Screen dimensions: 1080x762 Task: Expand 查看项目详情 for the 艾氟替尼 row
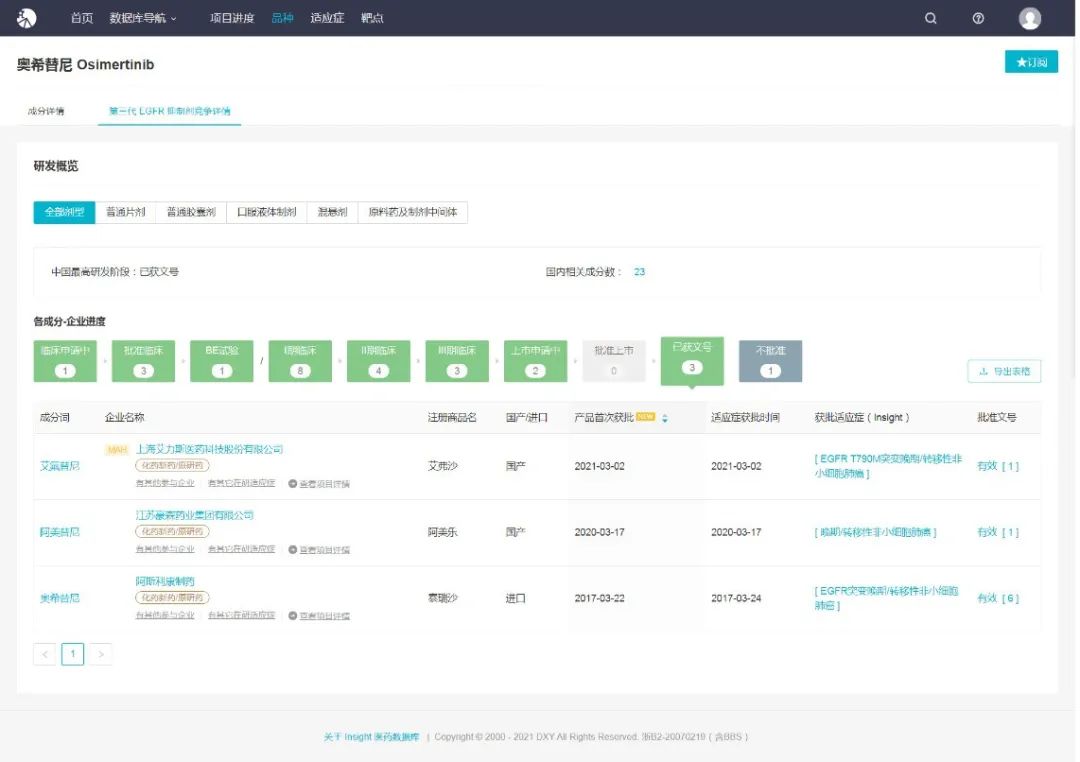tap(319, 484)
